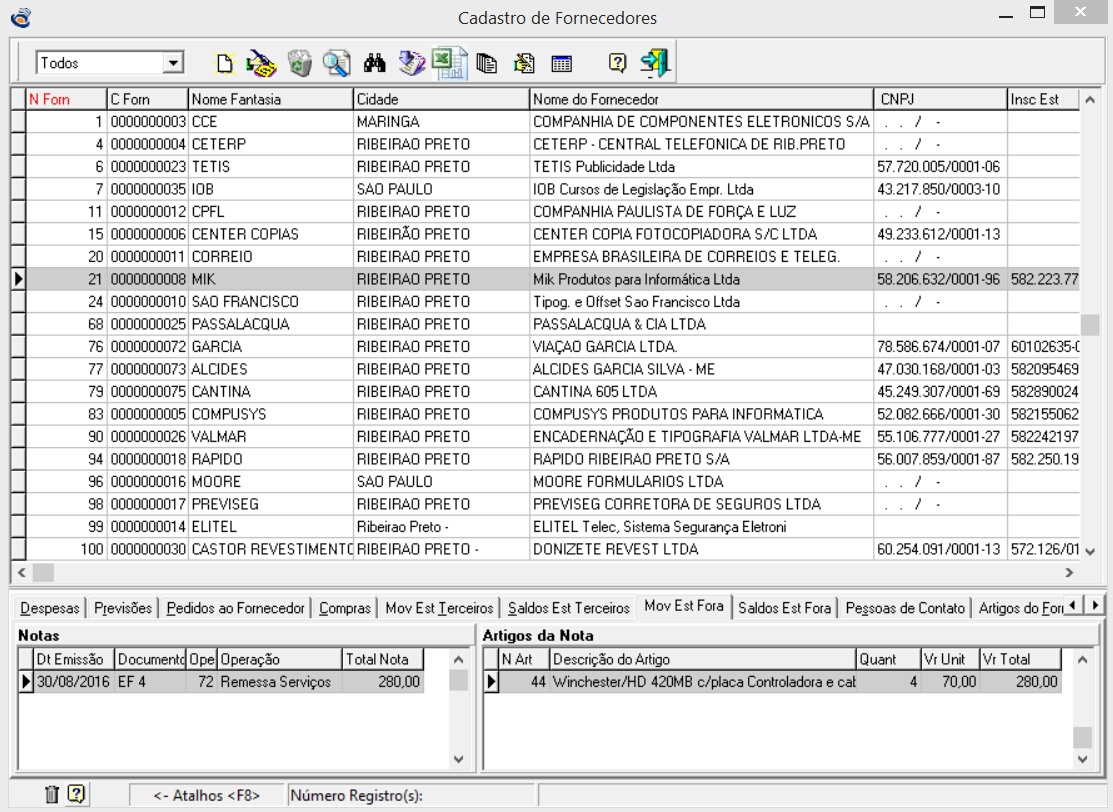Select the PASSALACQUA supplier row
Screen dimensions: 1113x812
[552, 324]
